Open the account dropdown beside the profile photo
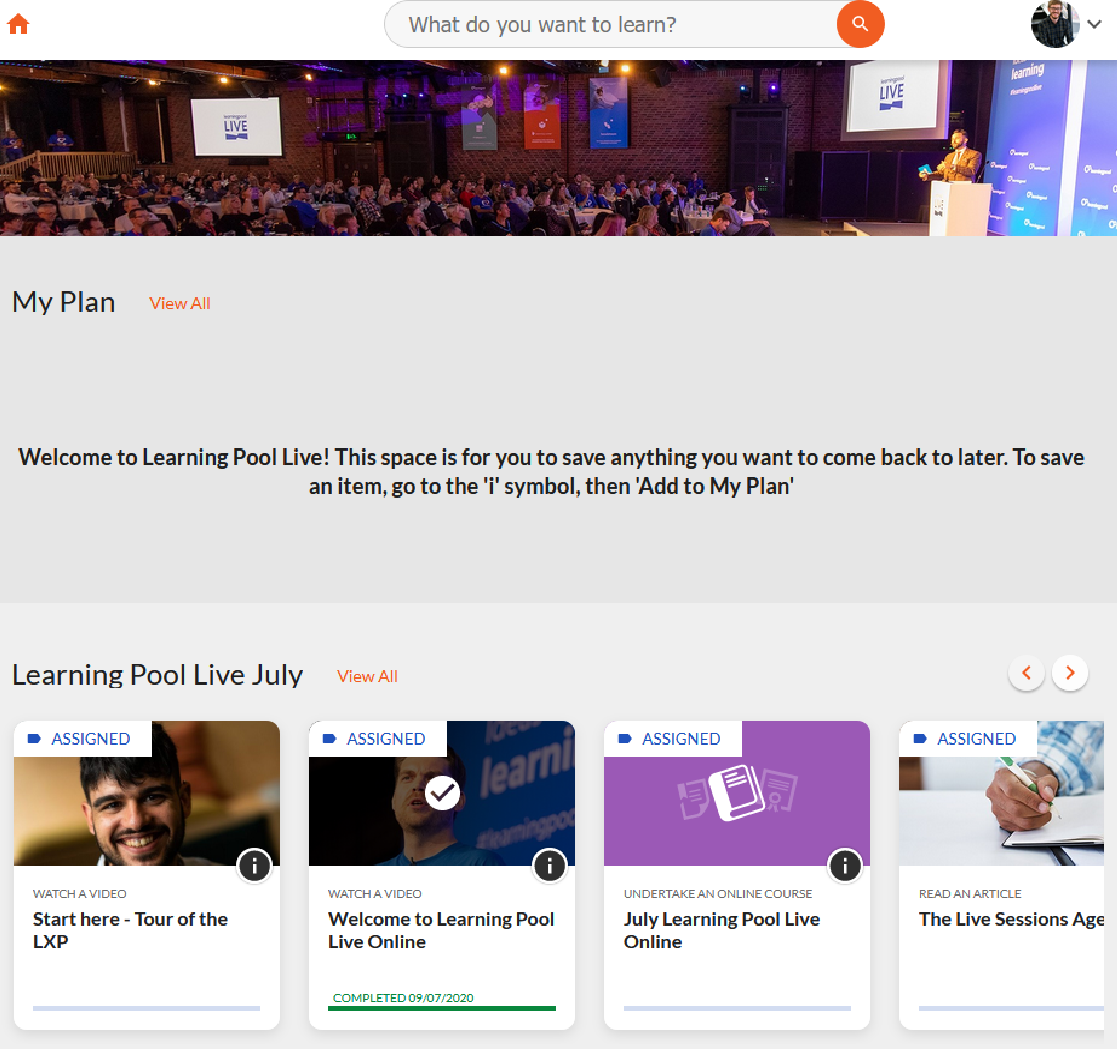Viewport: 1117px width, 1049px height. pyautogui.click(x=1092, y=24)
